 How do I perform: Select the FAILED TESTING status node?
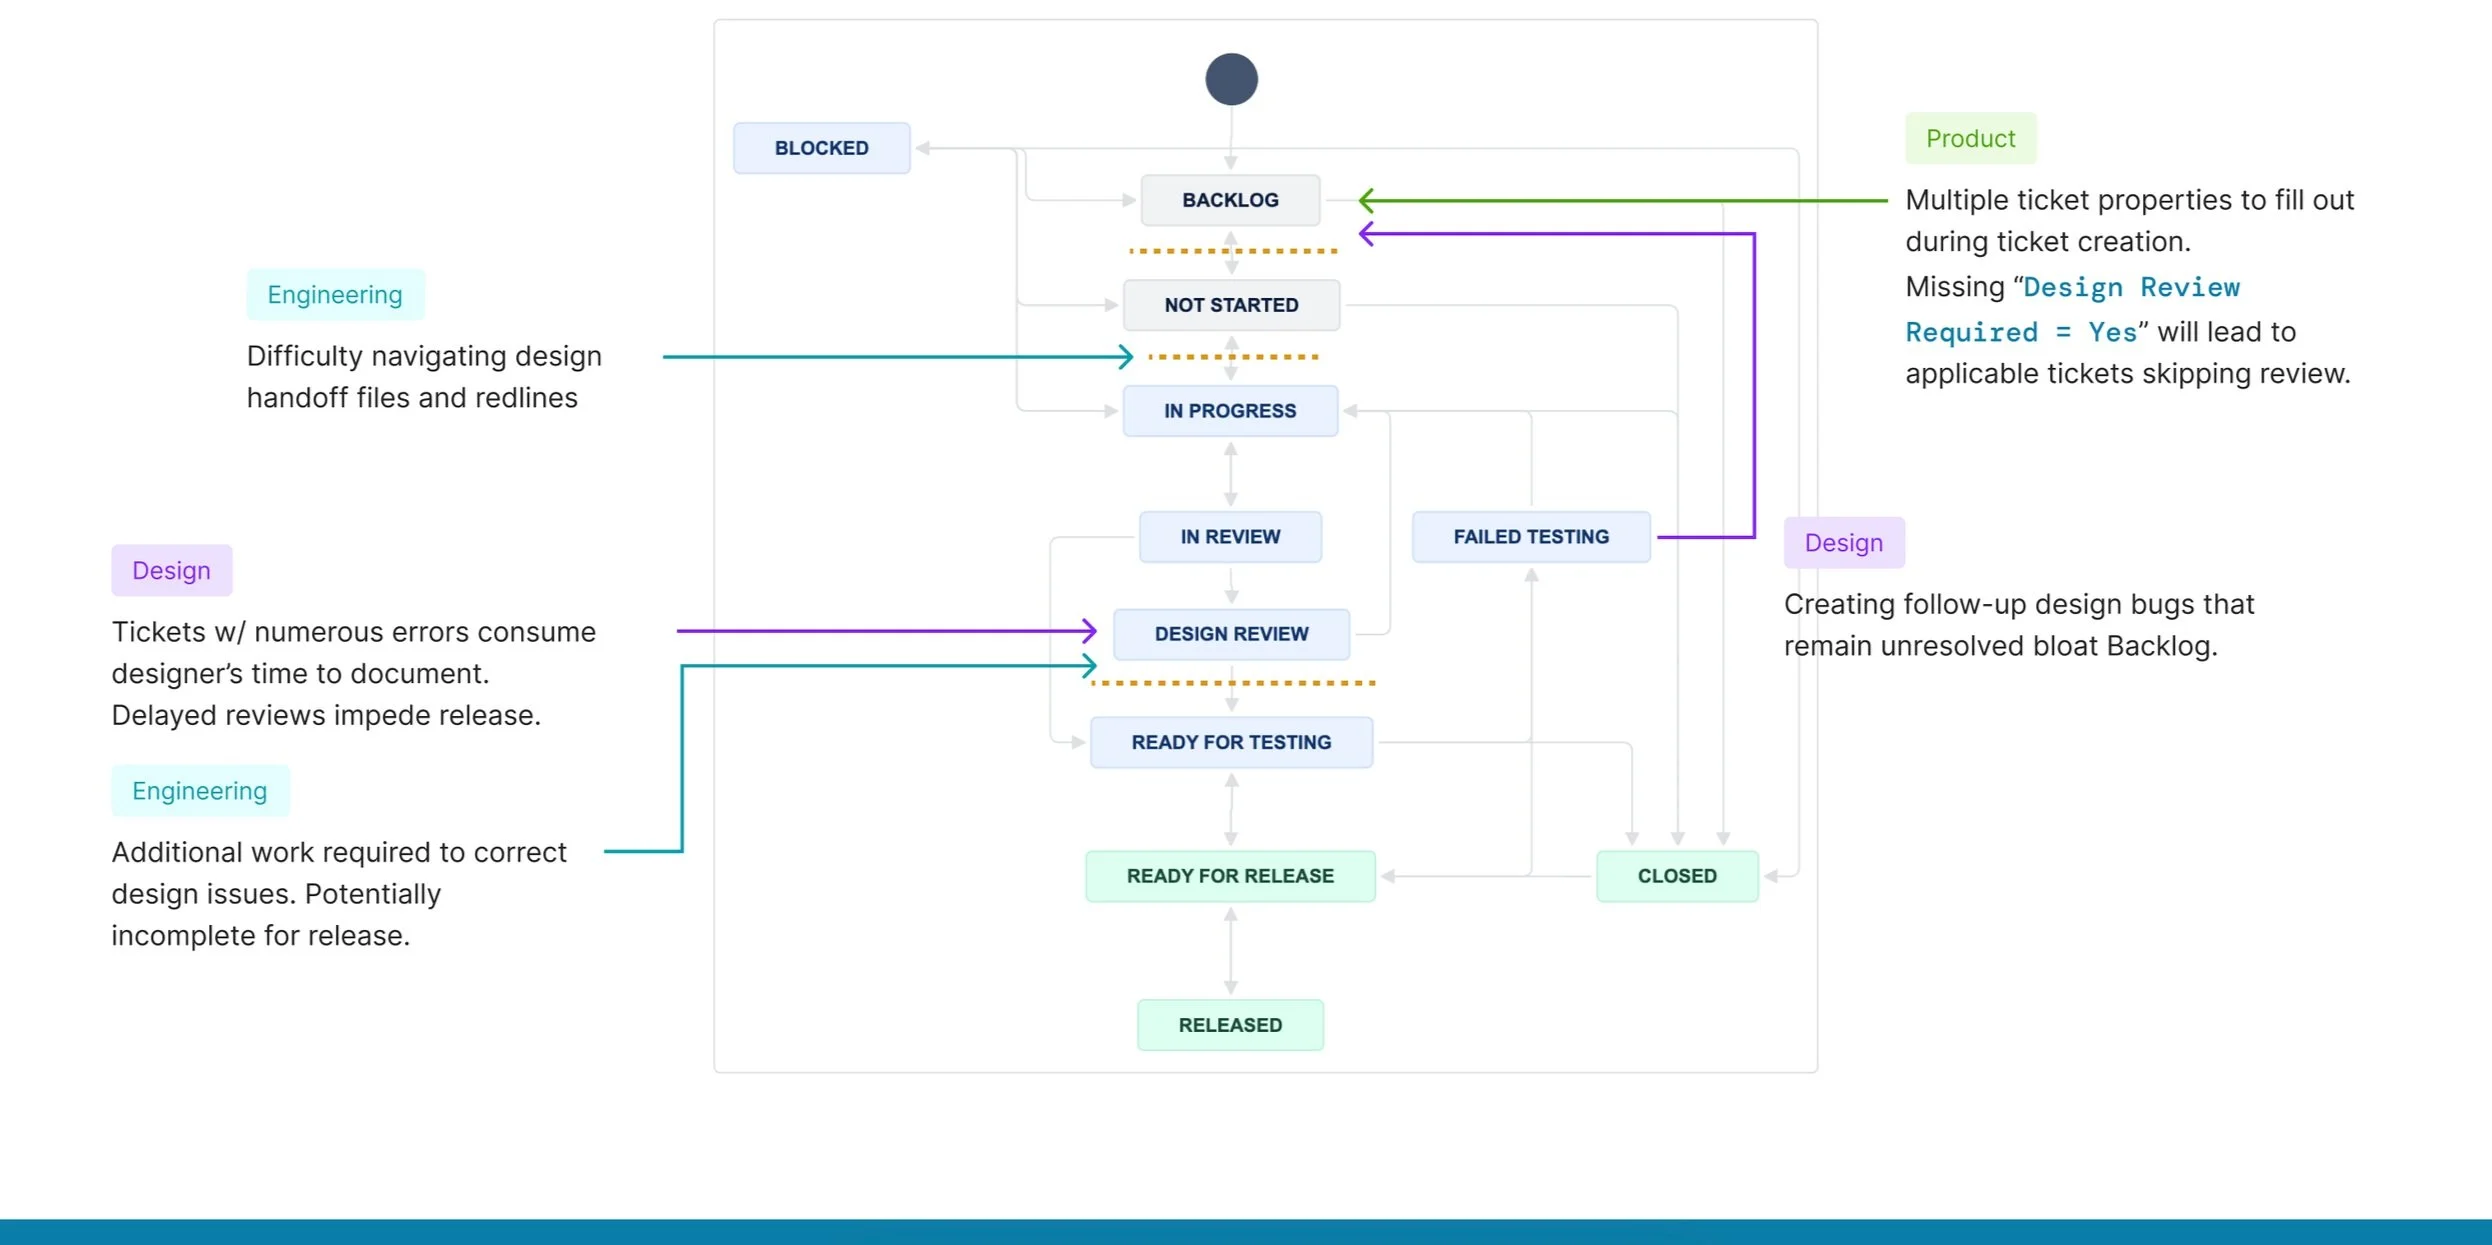click(1531, 537)
